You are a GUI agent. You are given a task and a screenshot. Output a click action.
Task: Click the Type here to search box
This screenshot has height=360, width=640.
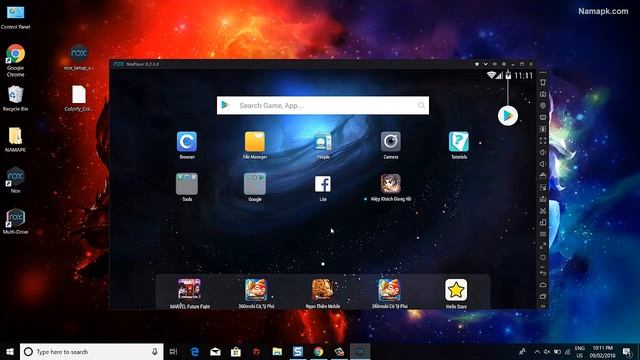91,351
